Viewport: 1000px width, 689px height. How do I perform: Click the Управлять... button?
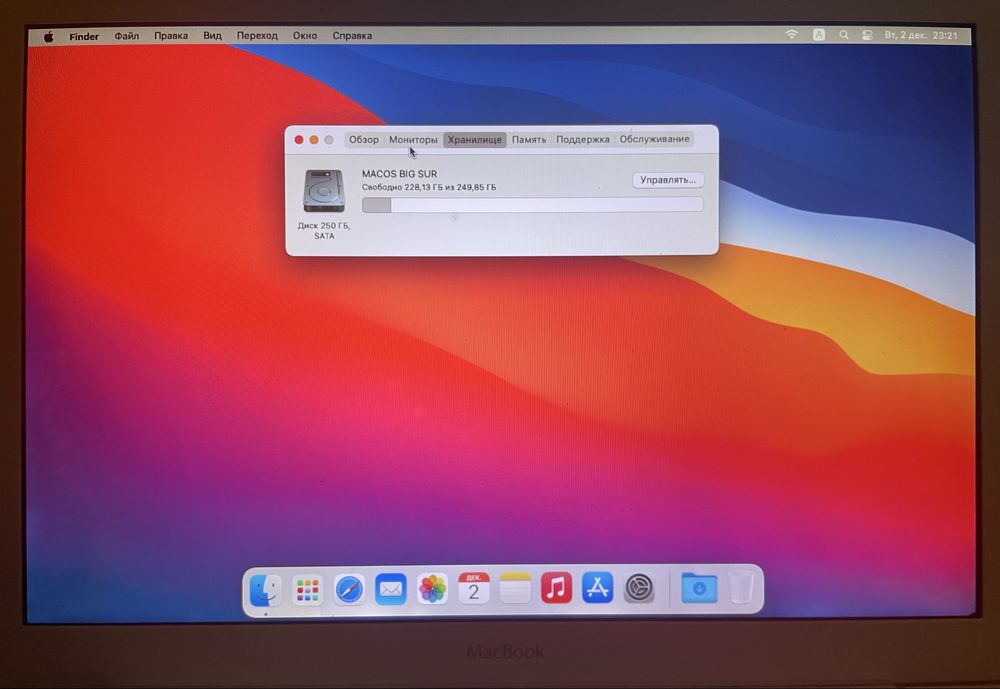(668, 180)
